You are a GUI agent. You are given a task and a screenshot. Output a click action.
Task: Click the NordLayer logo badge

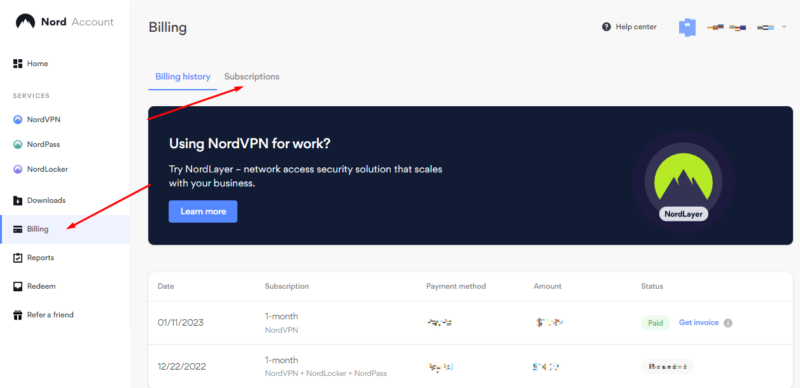point(683,181)
